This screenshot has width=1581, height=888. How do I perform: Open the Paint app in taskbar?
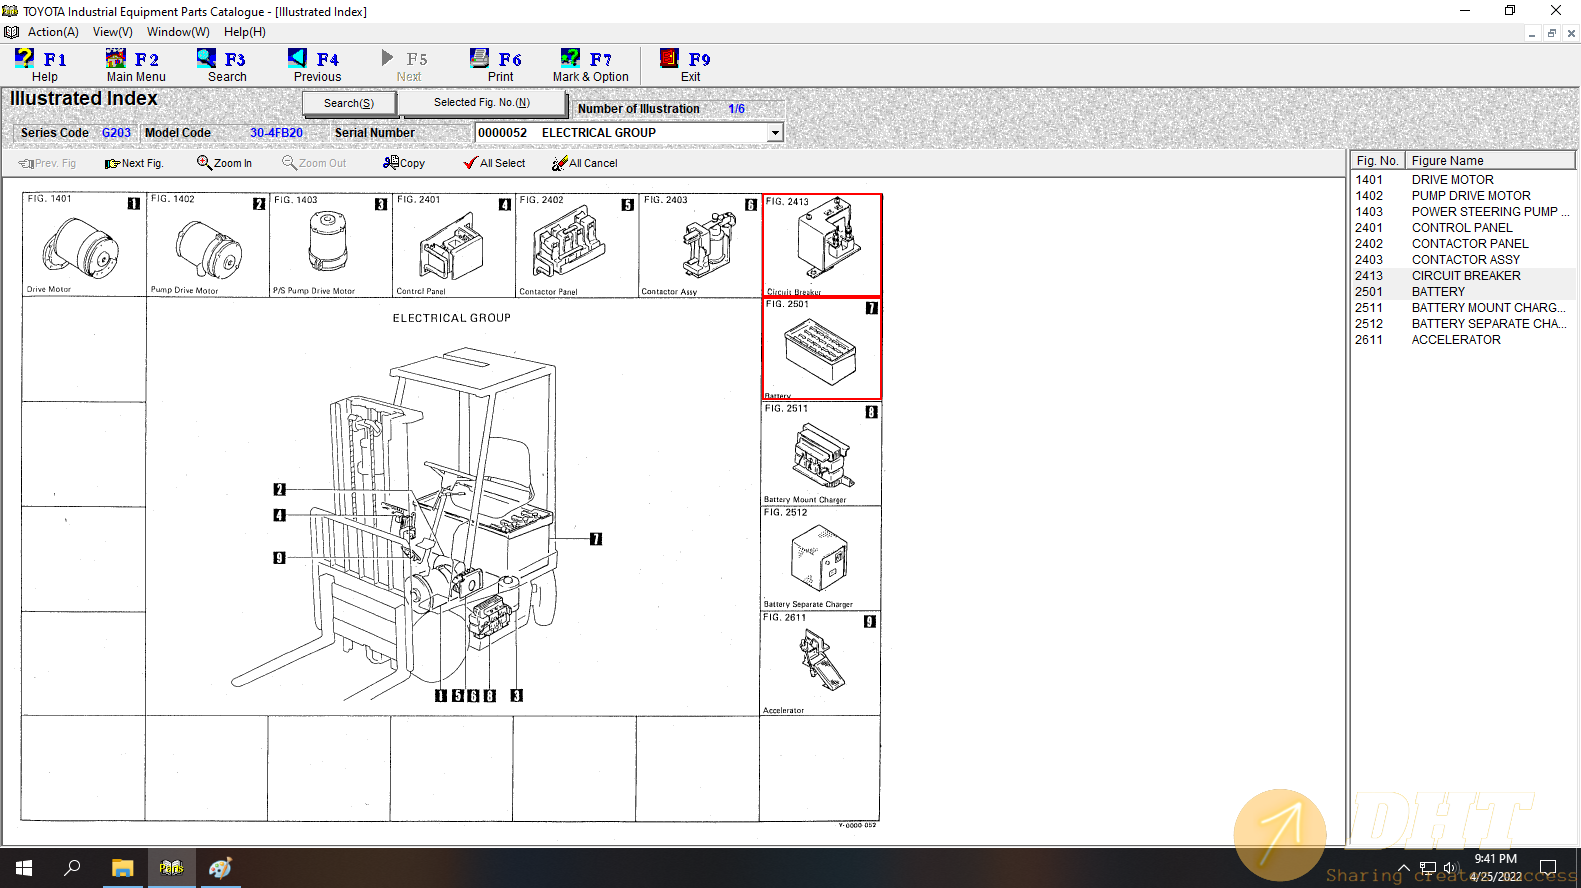pos(220,868)
